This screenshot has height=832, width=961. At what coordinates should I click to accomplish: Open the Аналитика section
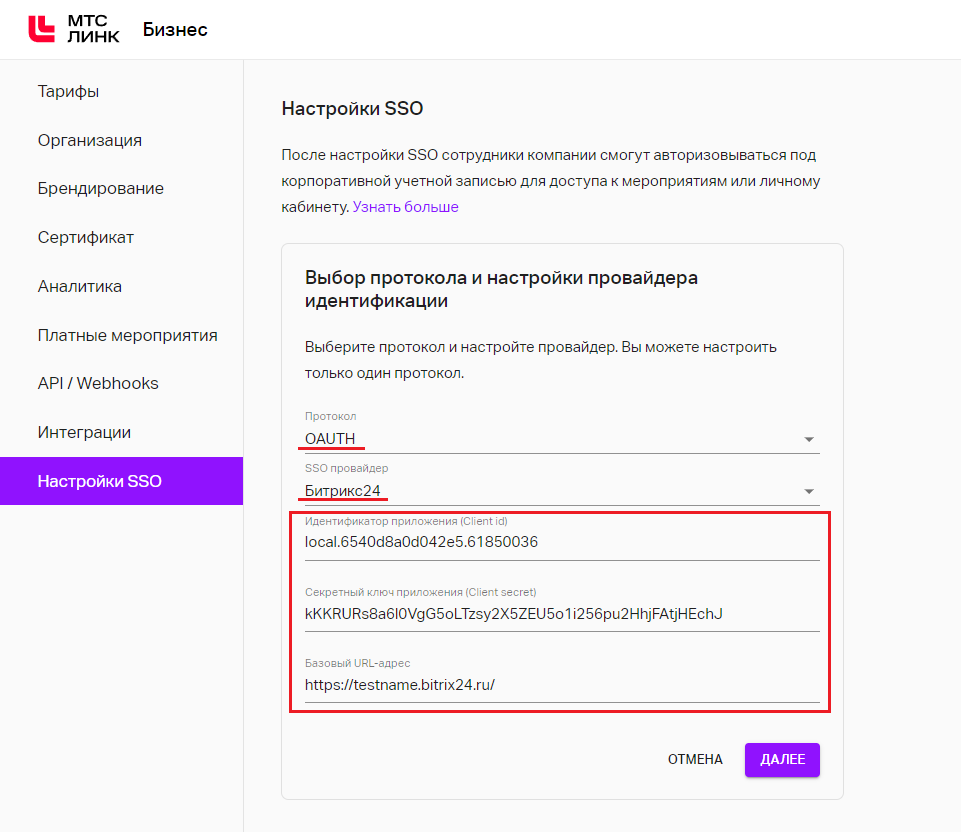point(80,286)
